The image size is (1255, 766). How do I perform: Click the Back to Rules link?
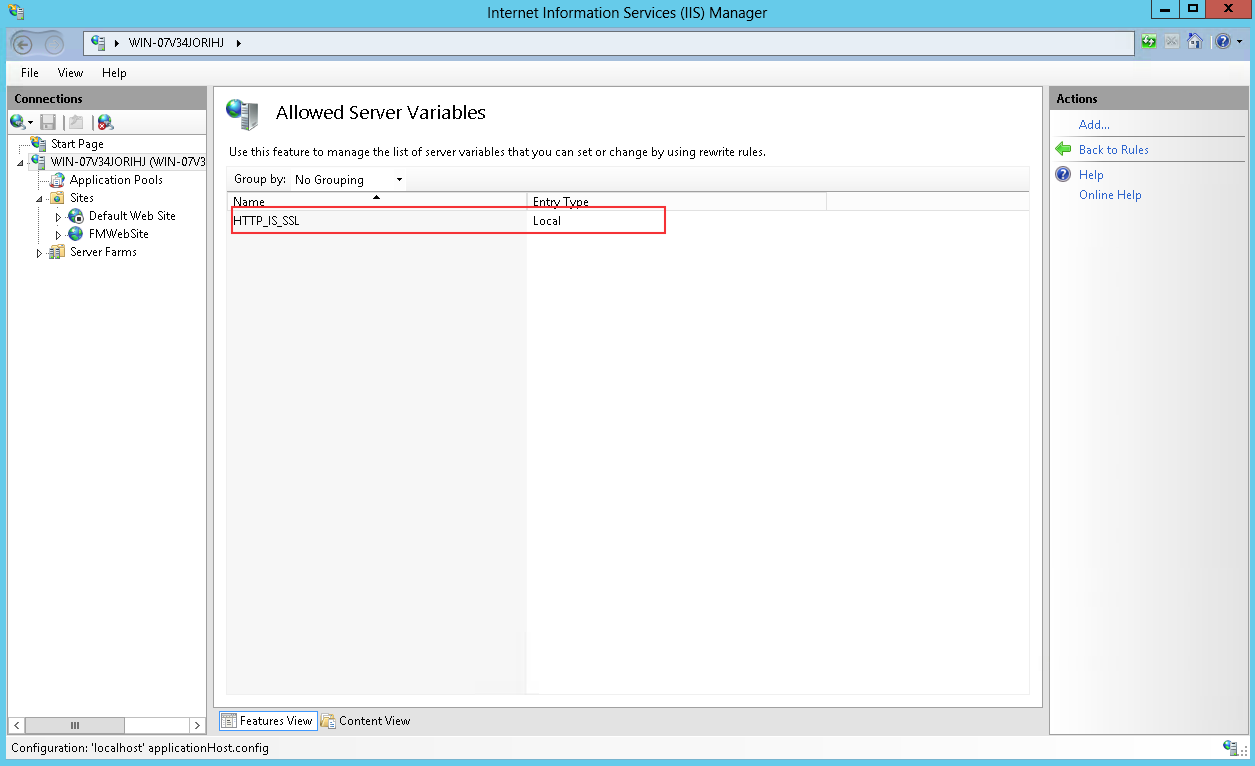(x=1114, y=150)
